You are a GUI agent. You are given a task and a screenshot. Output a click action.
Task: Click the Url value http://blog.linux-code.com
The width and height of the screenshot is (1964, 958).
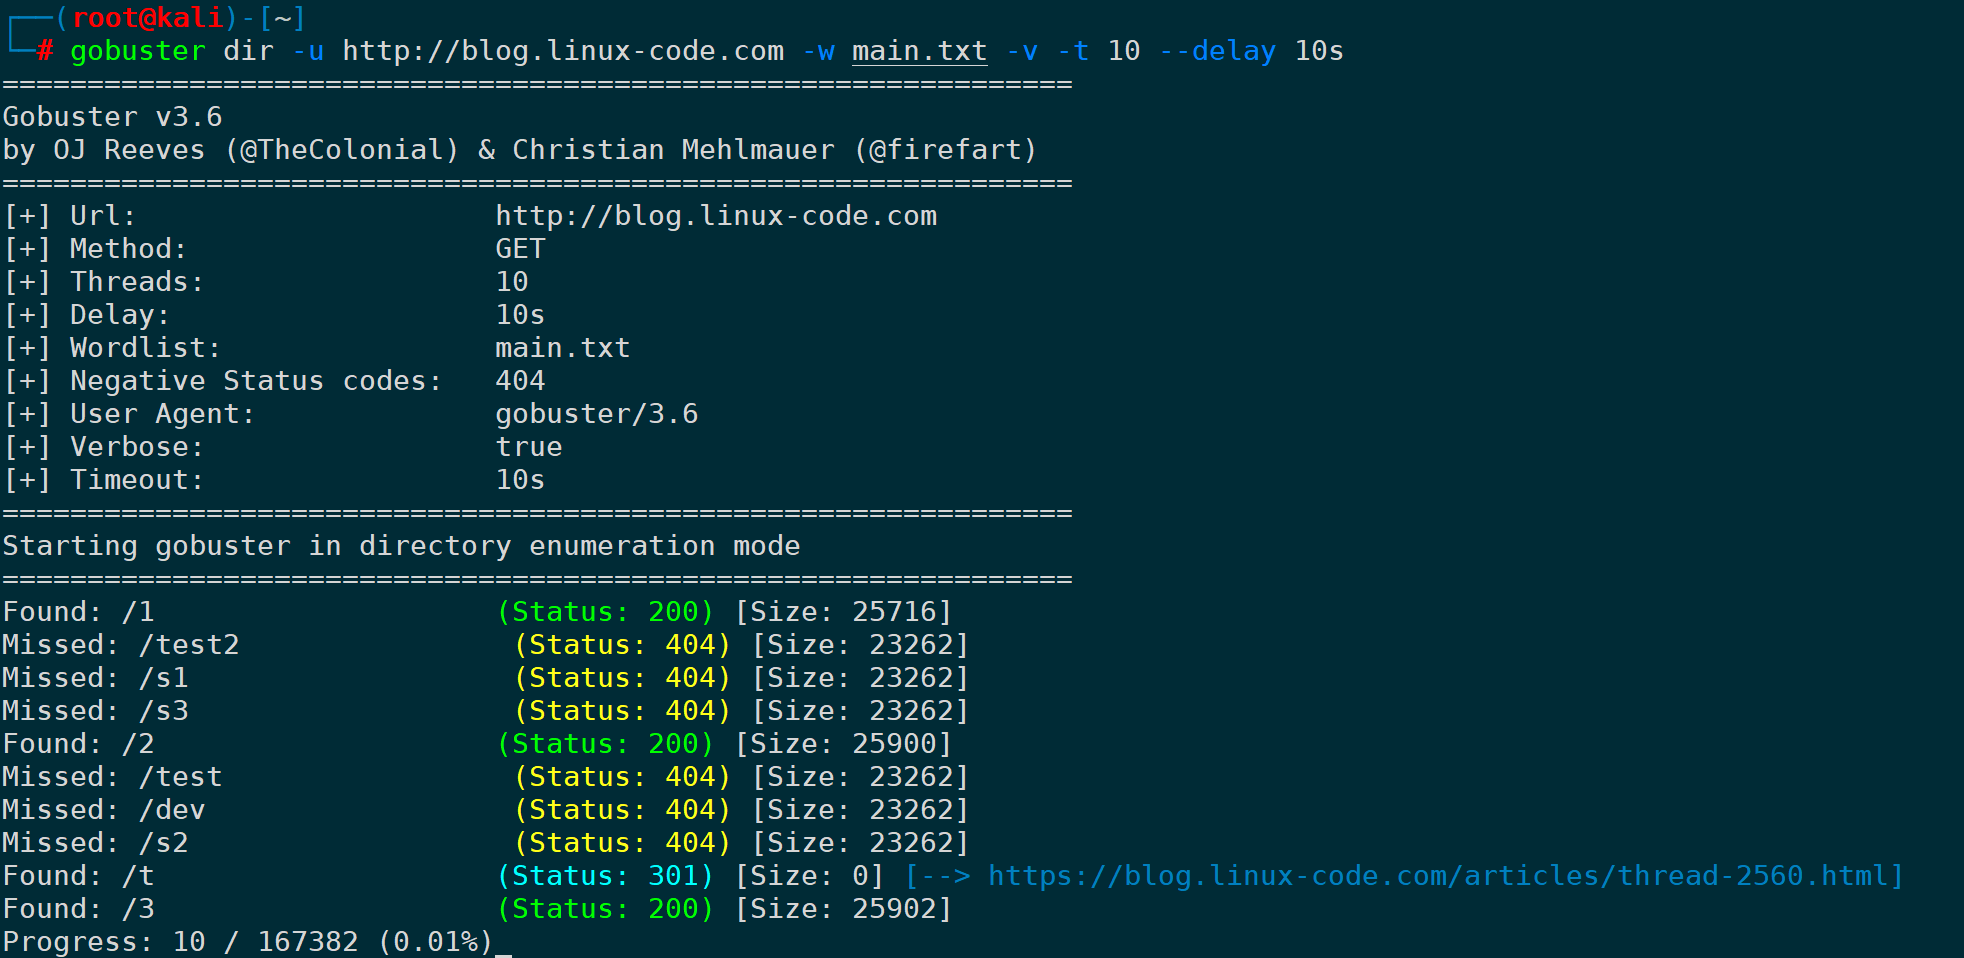716,216
